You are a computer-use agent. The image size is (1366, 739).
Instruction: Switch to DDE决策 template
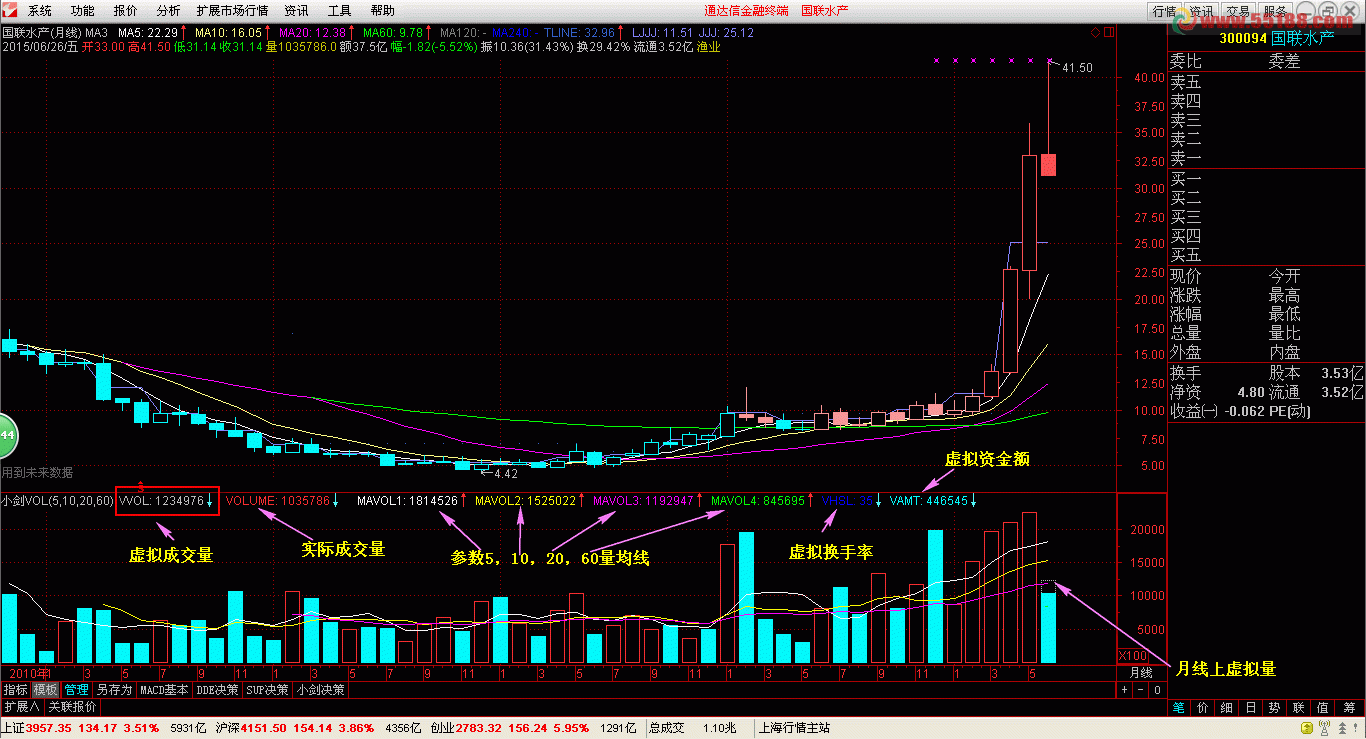click(x=219, y=690)
